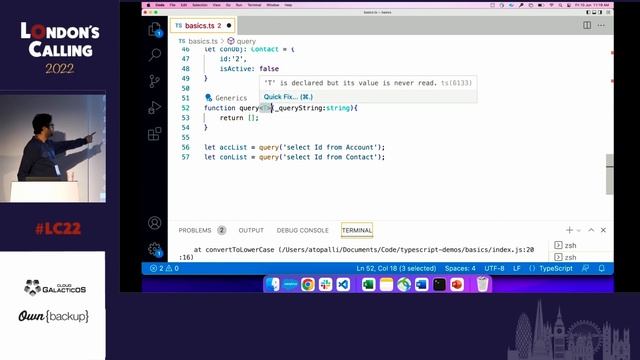
Task: Open the Terminal menu in the menu bar
Action: pyautogui.click(x=254, y=5)
